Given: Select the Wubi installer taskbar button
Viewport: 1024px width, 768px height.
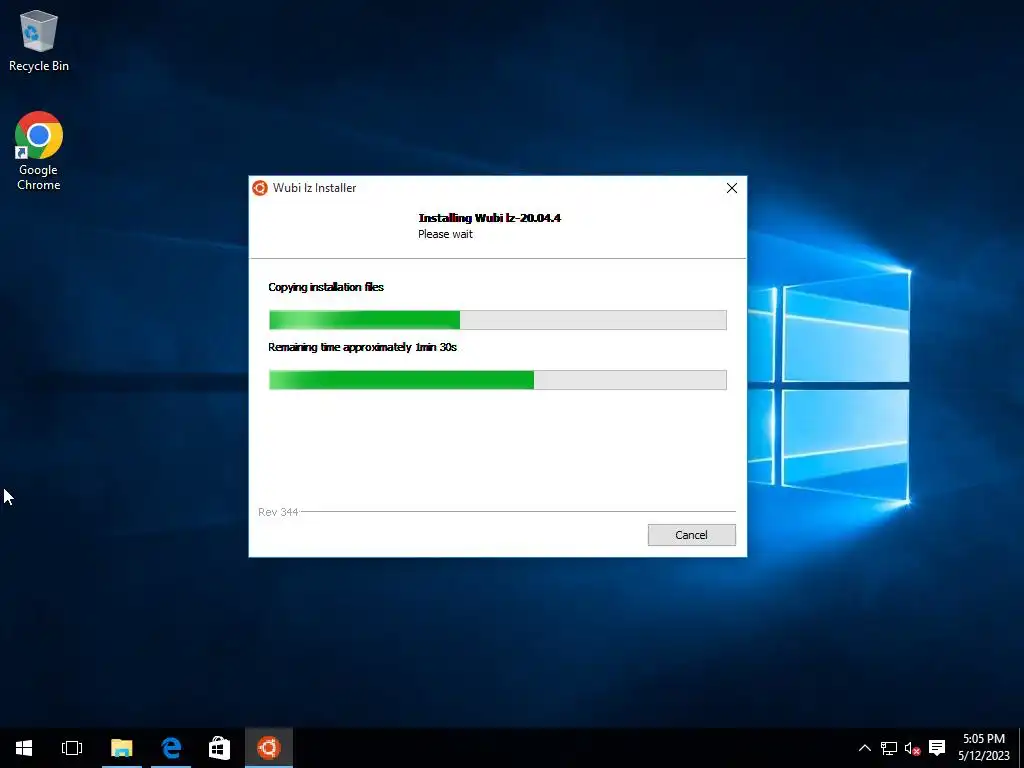Looking at the screenshot, I should [269, 748].
